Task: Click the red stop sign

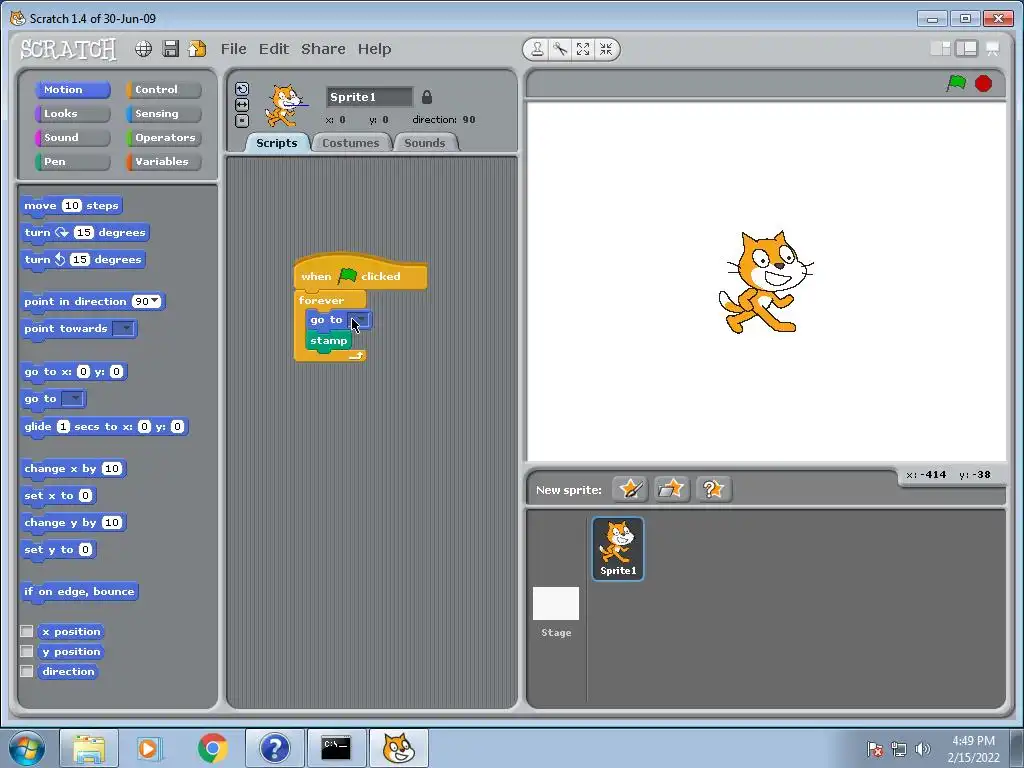Action: pos(984,84)
